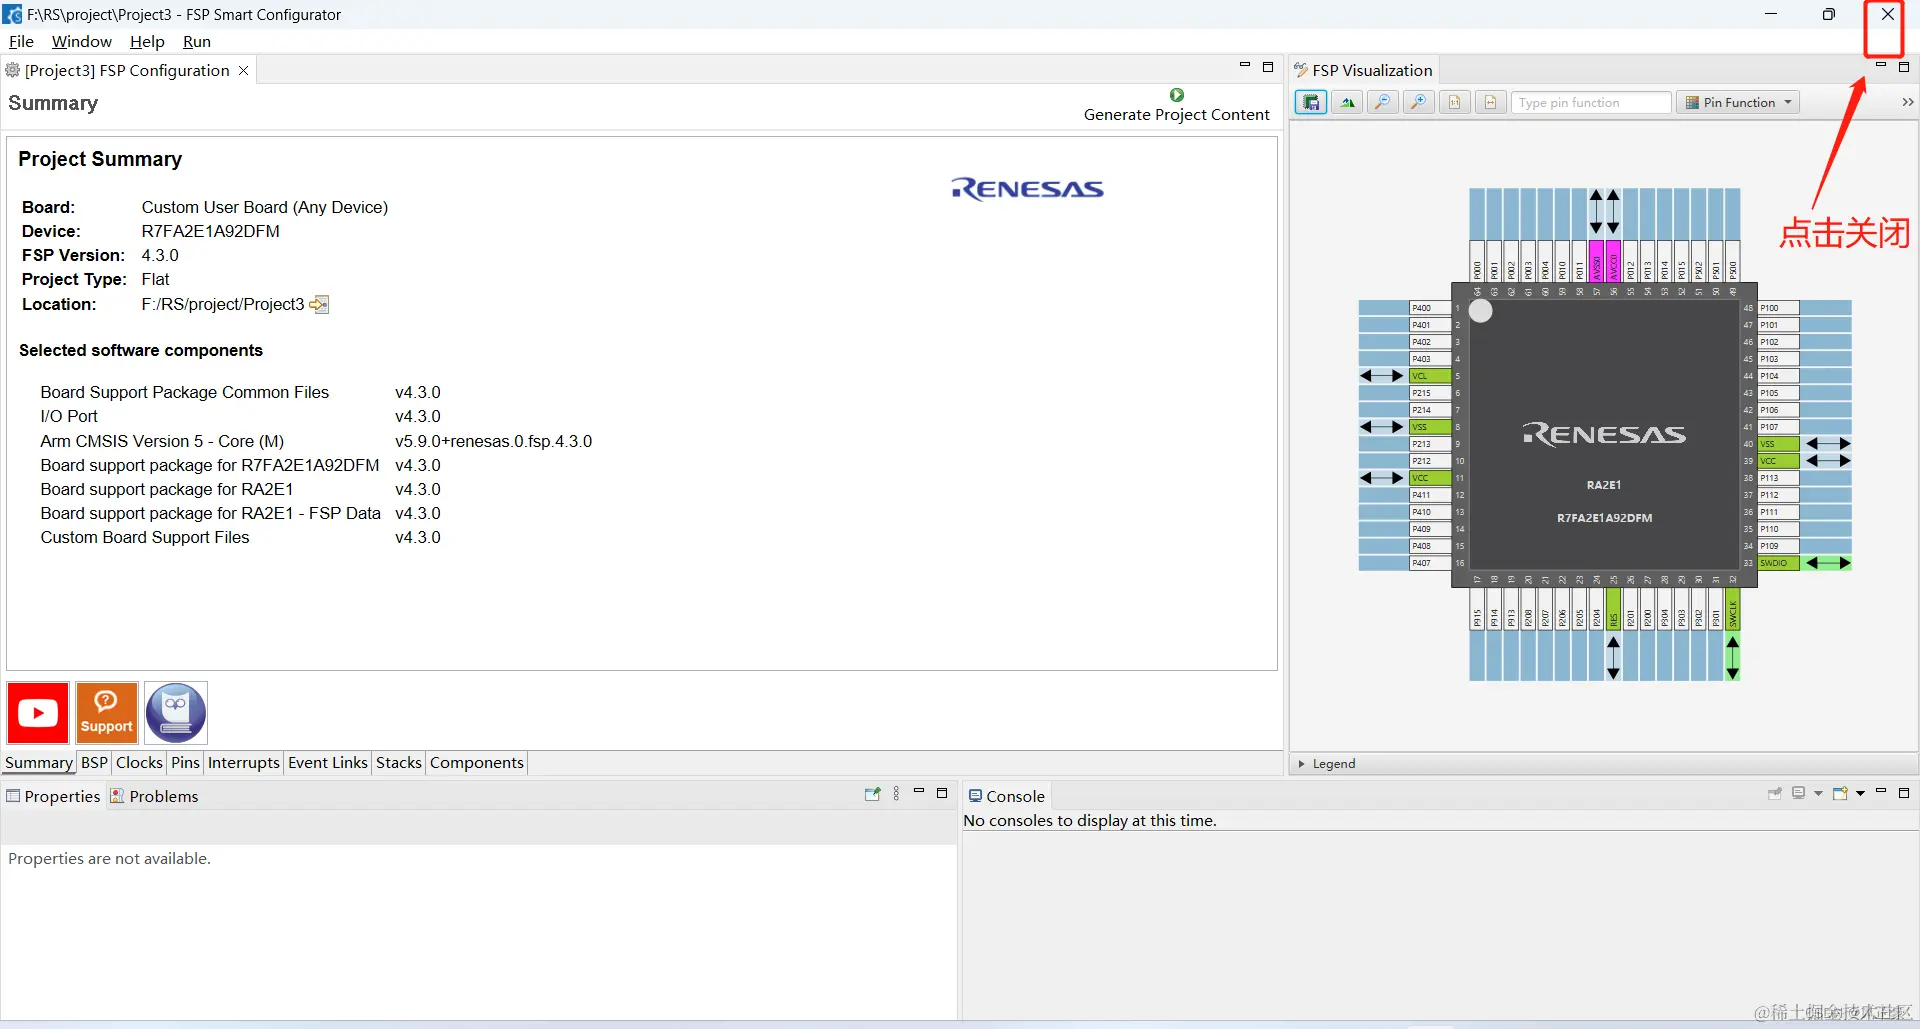The width and height of the screenshot is (1920, 1029).
Task: Open the Pin Function dropdown
Action: coord(1738,102)
